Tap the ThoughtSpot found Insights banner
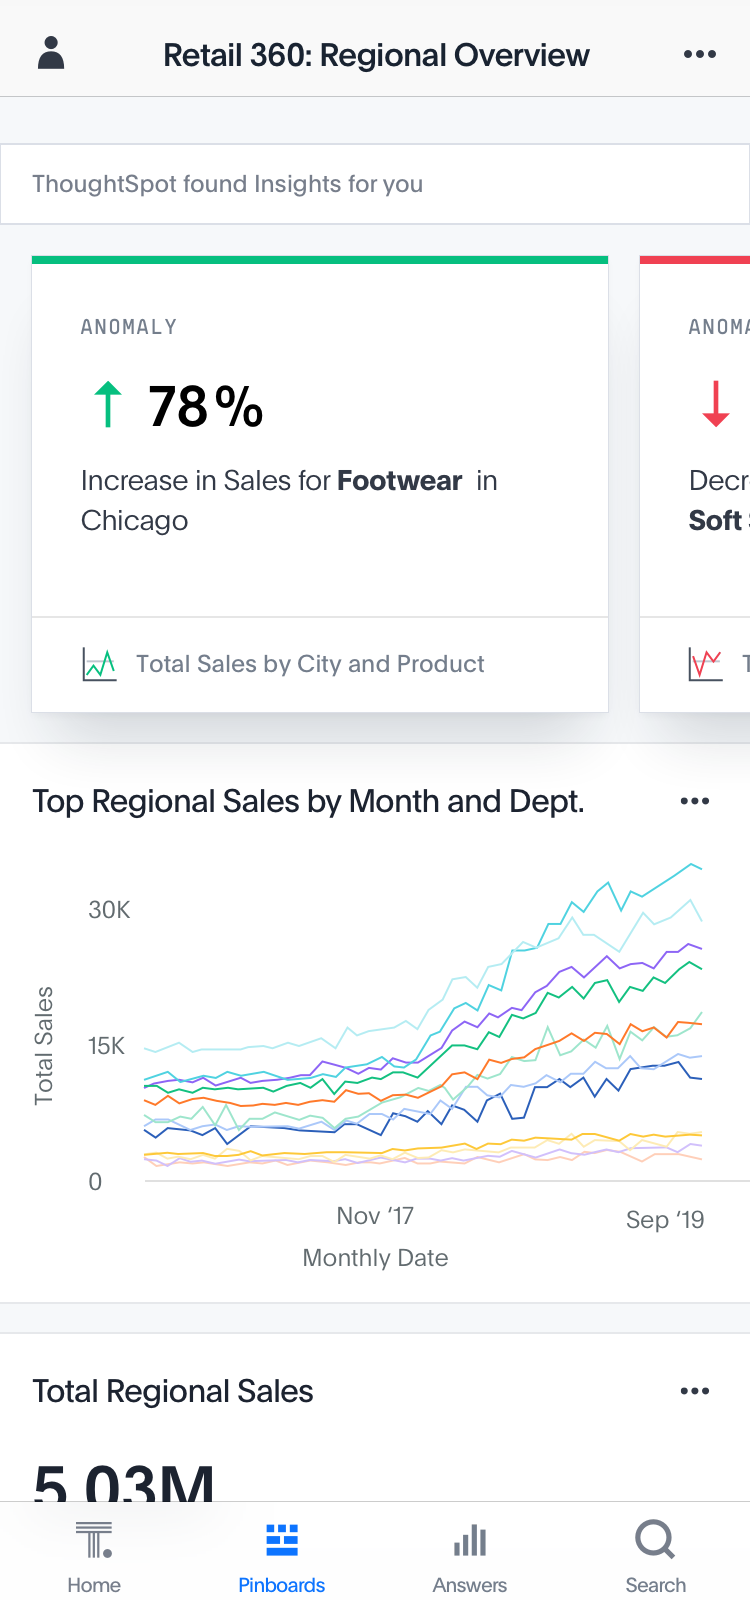This screenshot has height=1600, width=750. pyautogui.click(x=374, y=184)
